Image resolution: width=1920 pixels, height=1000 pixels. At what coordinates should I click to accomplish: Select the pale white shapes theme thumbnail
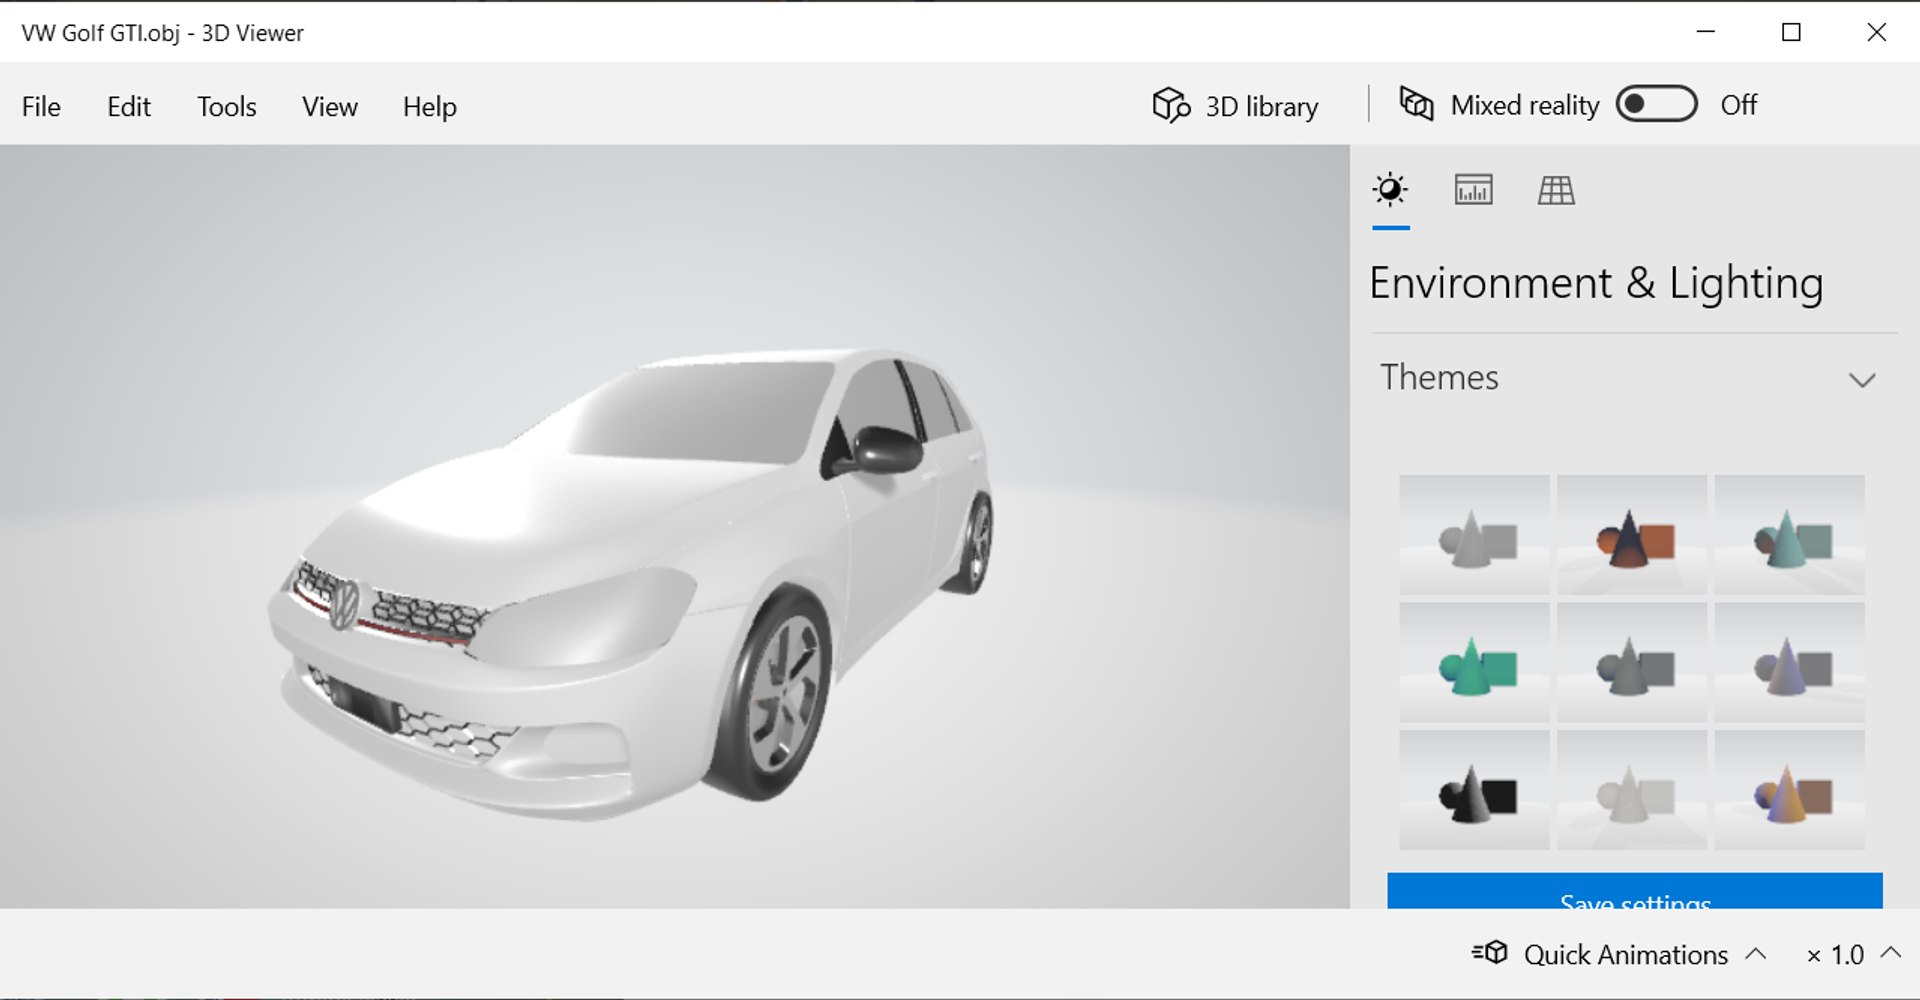(1632, 790)
